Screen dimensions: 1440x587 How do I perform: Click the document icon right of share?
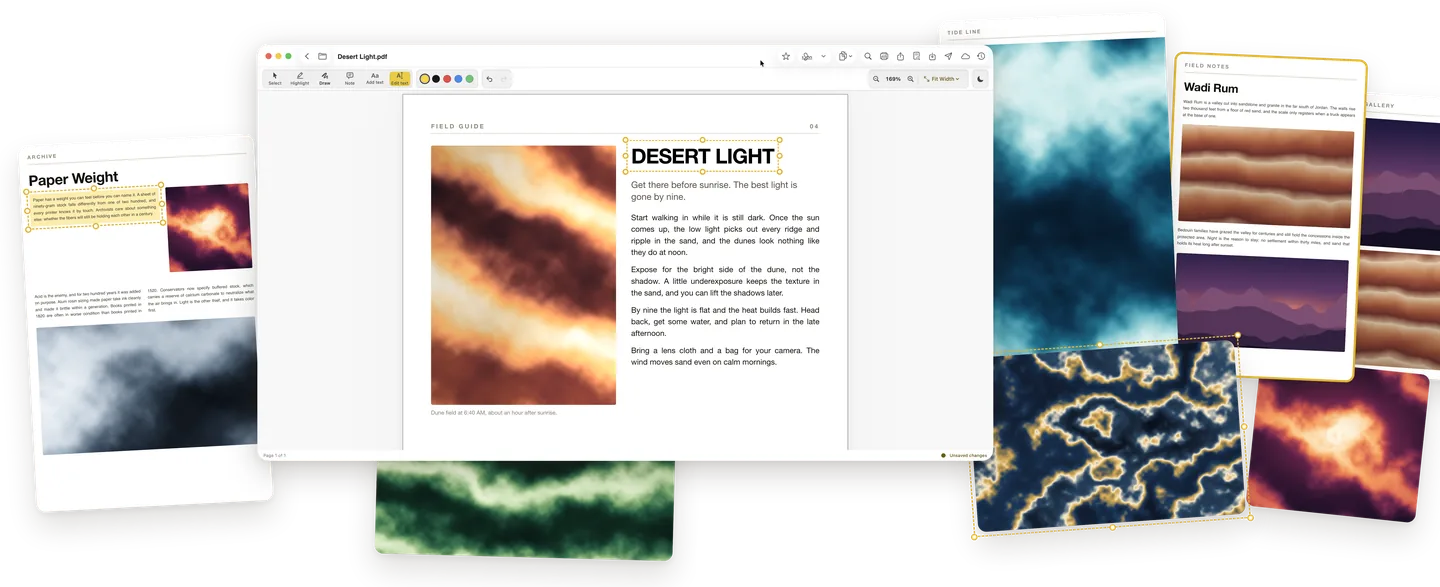click(916, 57)
